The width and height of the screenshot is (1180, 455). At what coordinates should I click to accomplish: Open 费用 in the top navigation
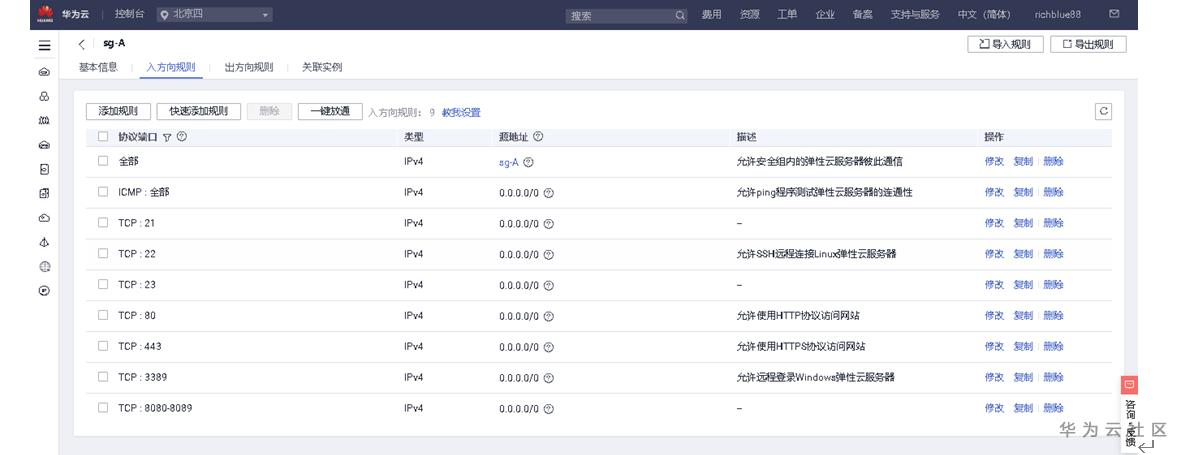tap(711, 14)
